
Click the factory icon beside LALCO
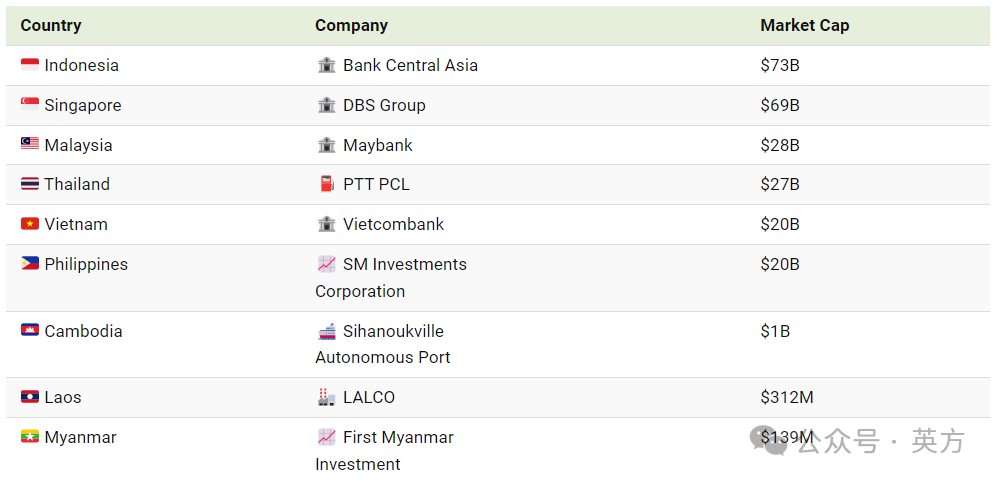point(326,397)
